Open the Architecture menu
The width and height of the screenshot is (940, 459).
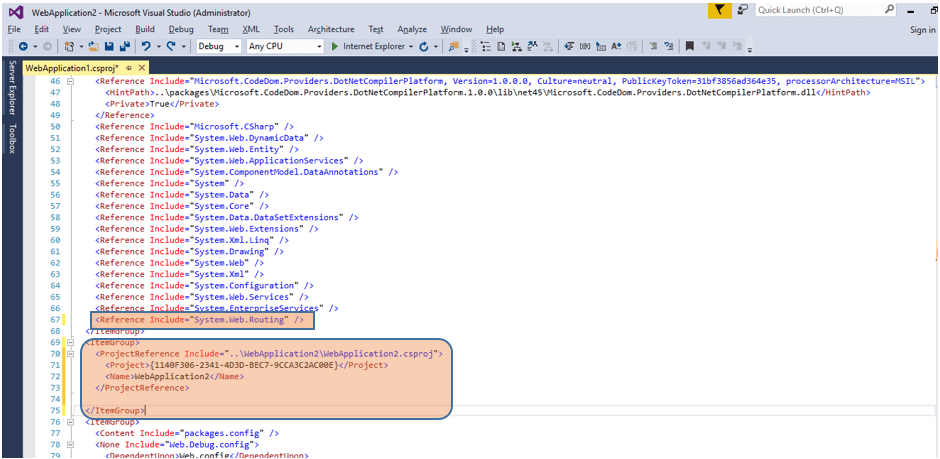tap(331, 29)
